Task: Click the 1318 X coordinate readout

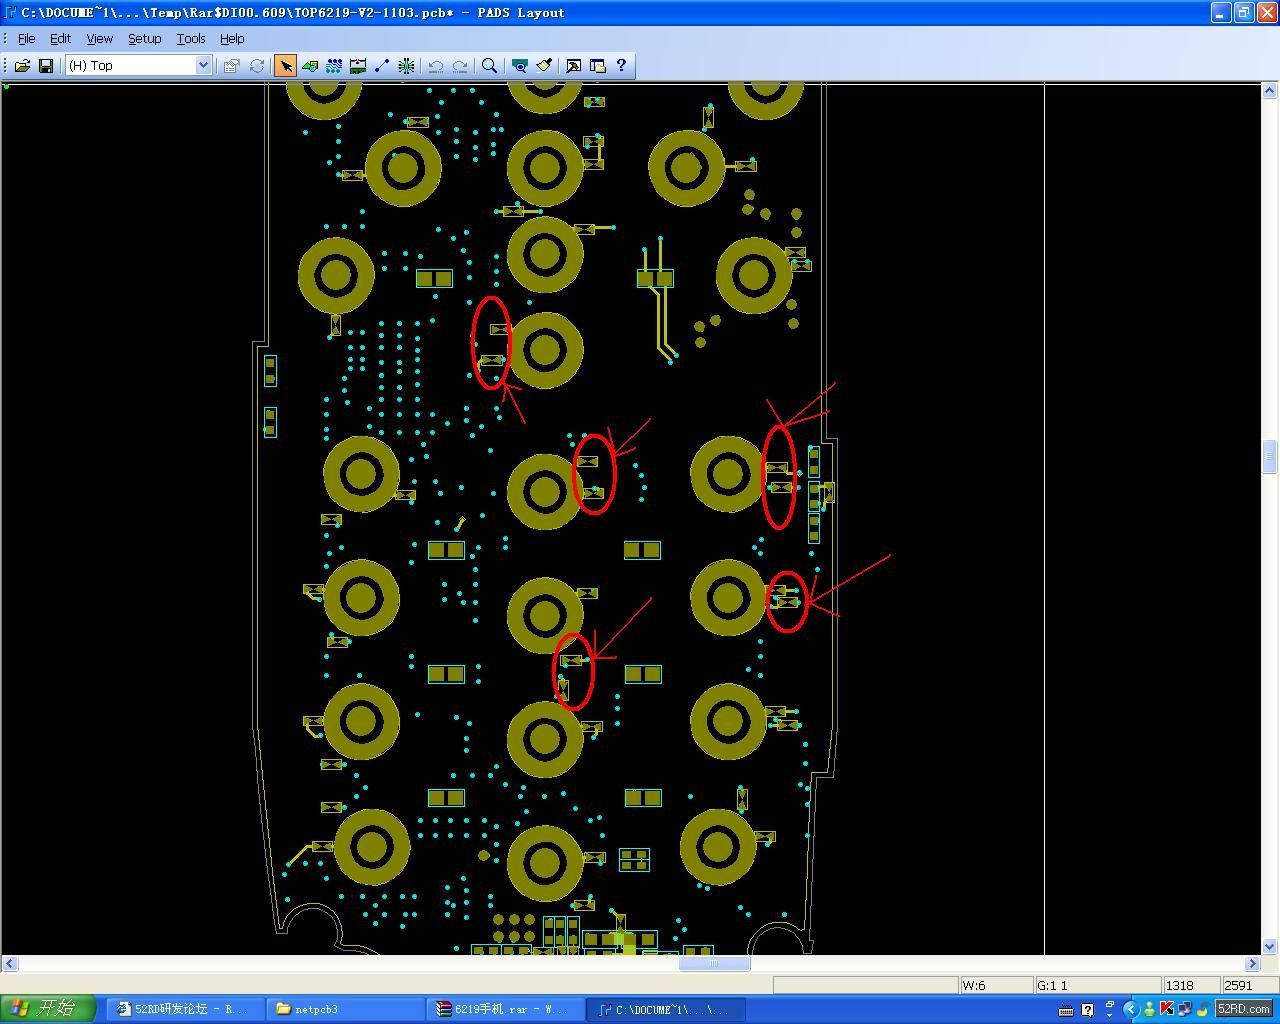Action: 1190,986
